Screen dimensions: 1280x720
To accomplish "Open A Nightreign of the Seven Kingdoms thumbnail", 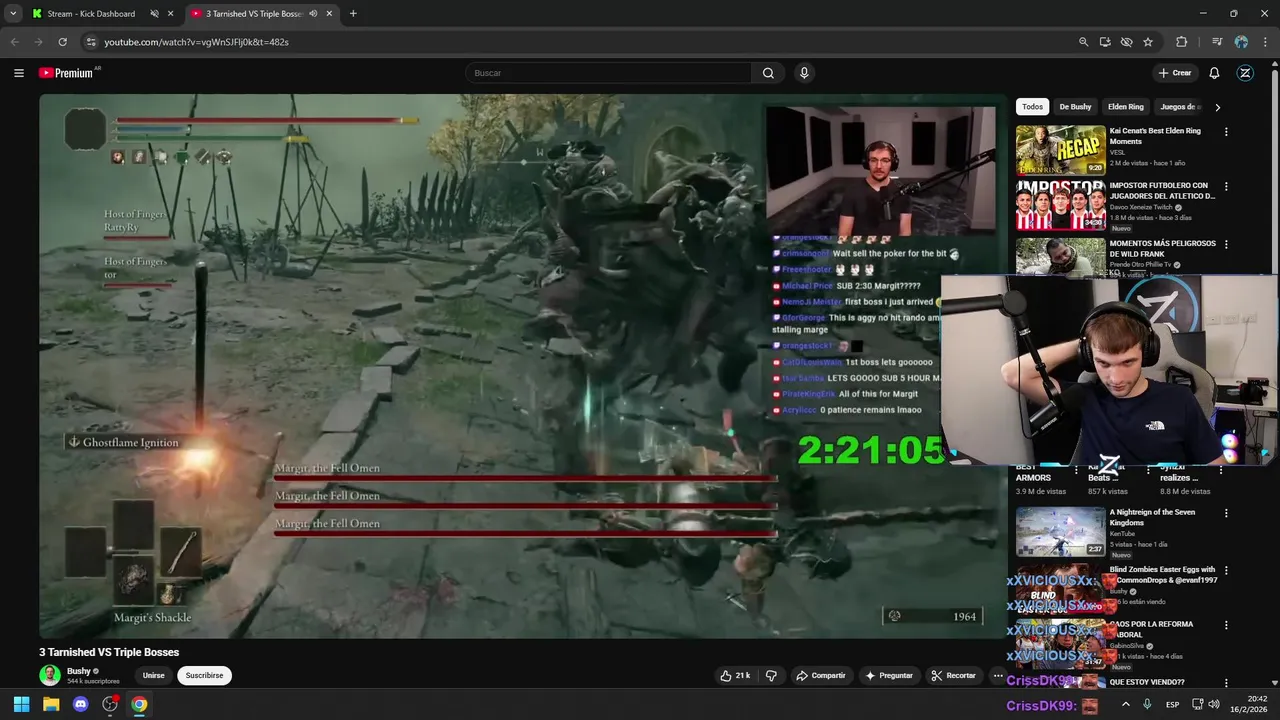I will point(1061,531).
